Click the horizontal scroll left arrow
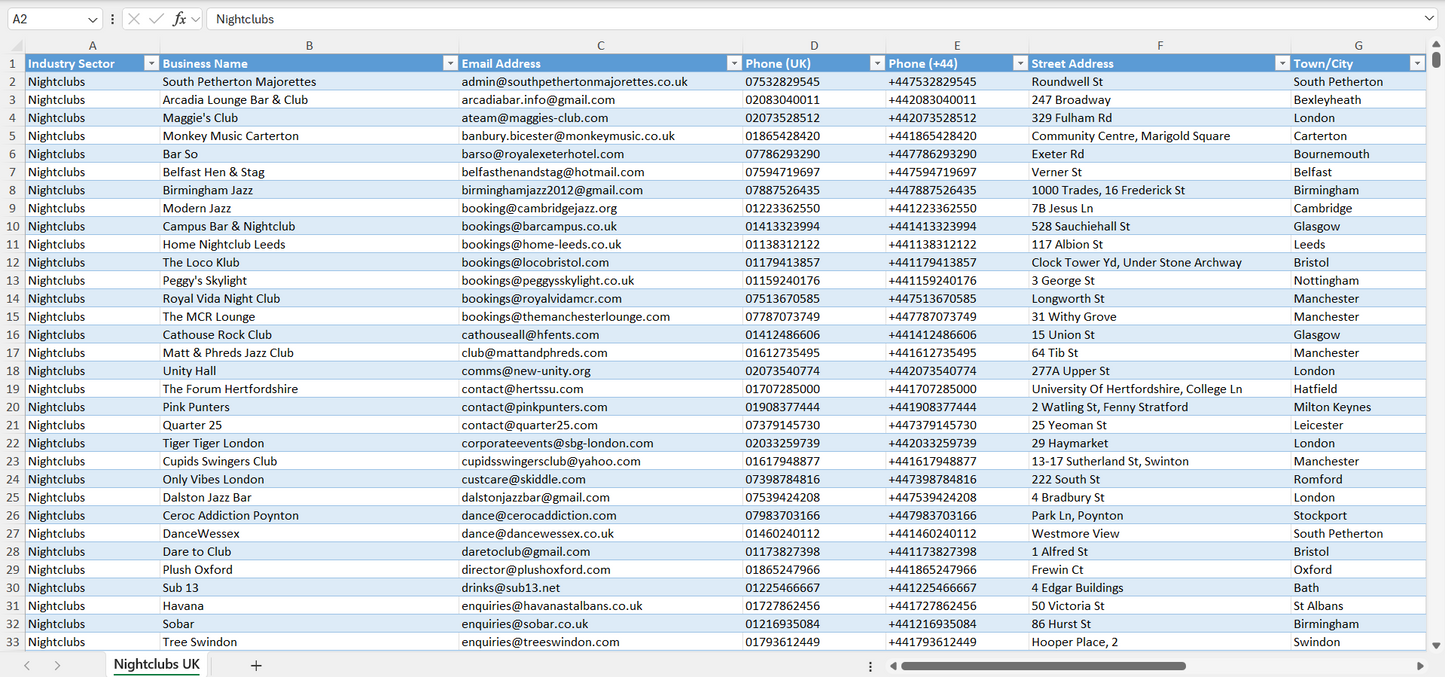Screen dimensions: 1445x677 pyautogui.click(x=893, y=665)
